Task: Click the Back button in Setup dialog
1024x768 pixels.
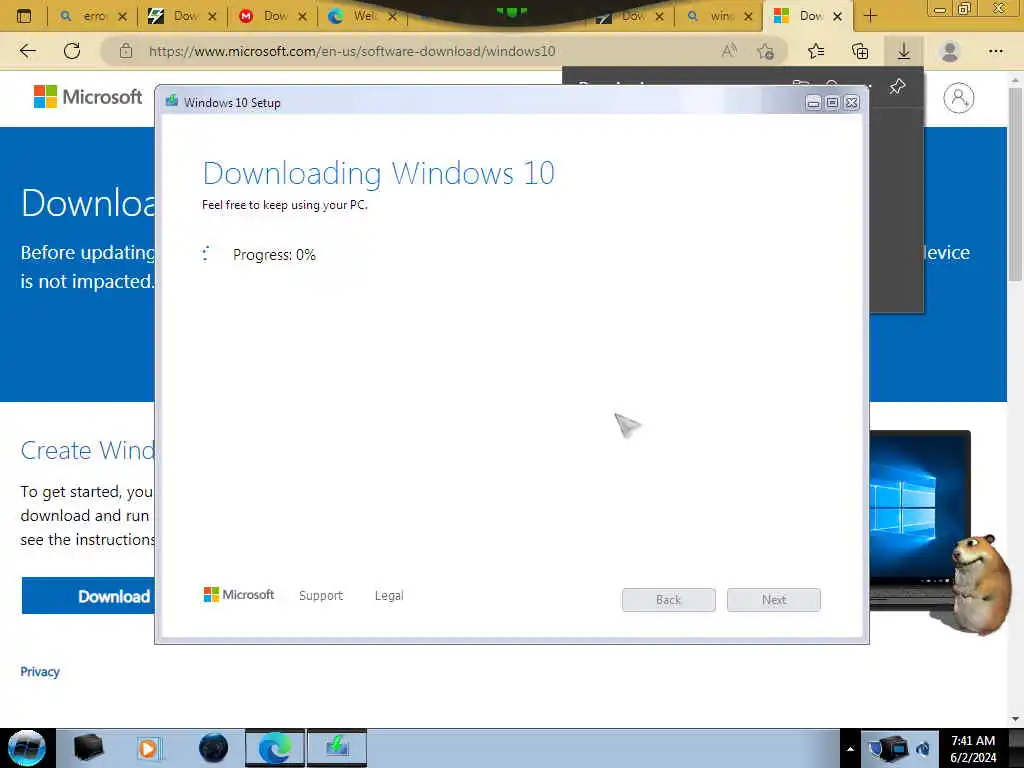Action: tap(669, 600)
